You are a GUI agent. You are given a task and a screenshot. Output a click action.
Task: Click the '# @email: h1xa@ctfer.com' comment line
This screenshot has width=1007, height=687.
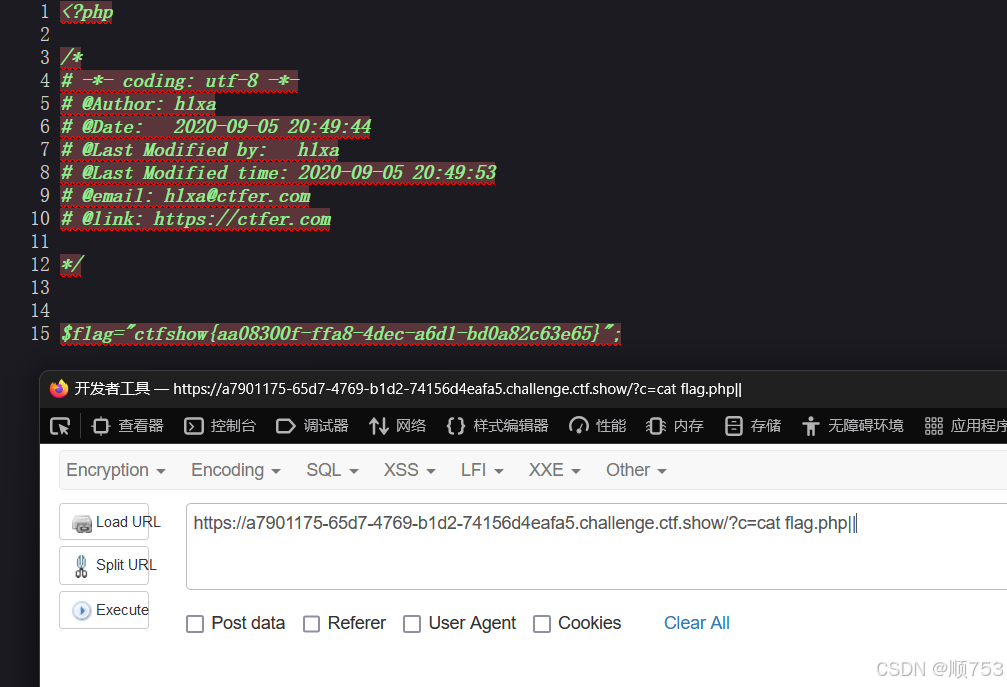tap(186, 196)
